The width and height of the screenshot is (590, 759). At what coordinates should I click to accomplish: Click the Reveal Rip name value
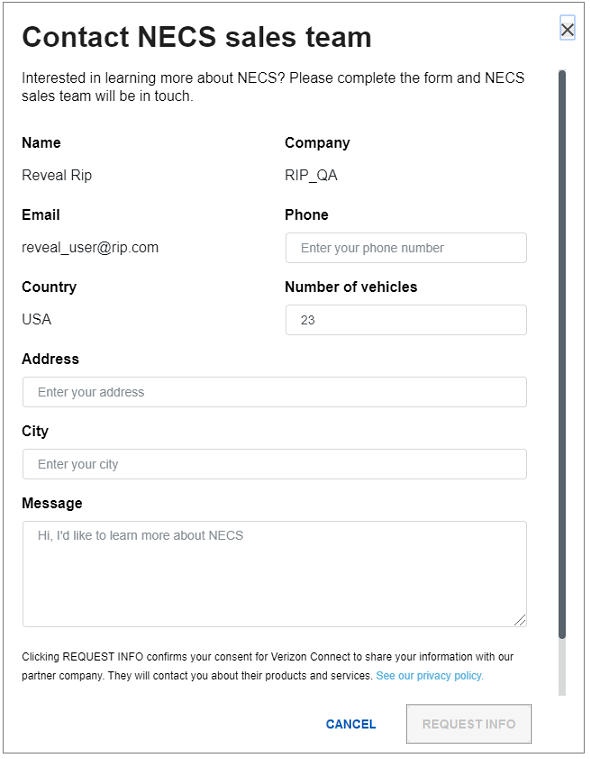[x=57, y=175]
